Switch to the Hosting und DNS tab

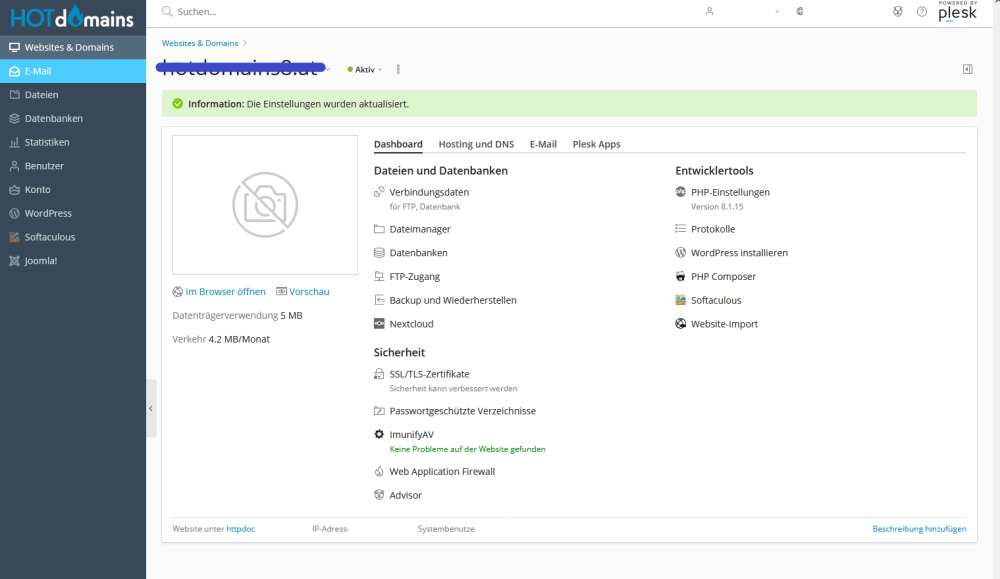[476, 144]
